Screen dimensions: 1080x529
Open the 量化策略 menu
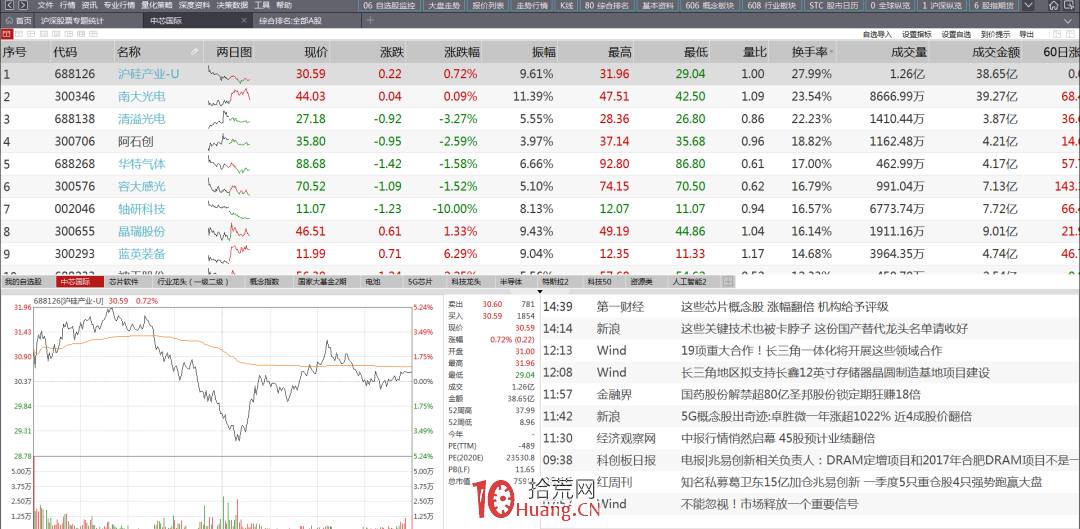155,6
